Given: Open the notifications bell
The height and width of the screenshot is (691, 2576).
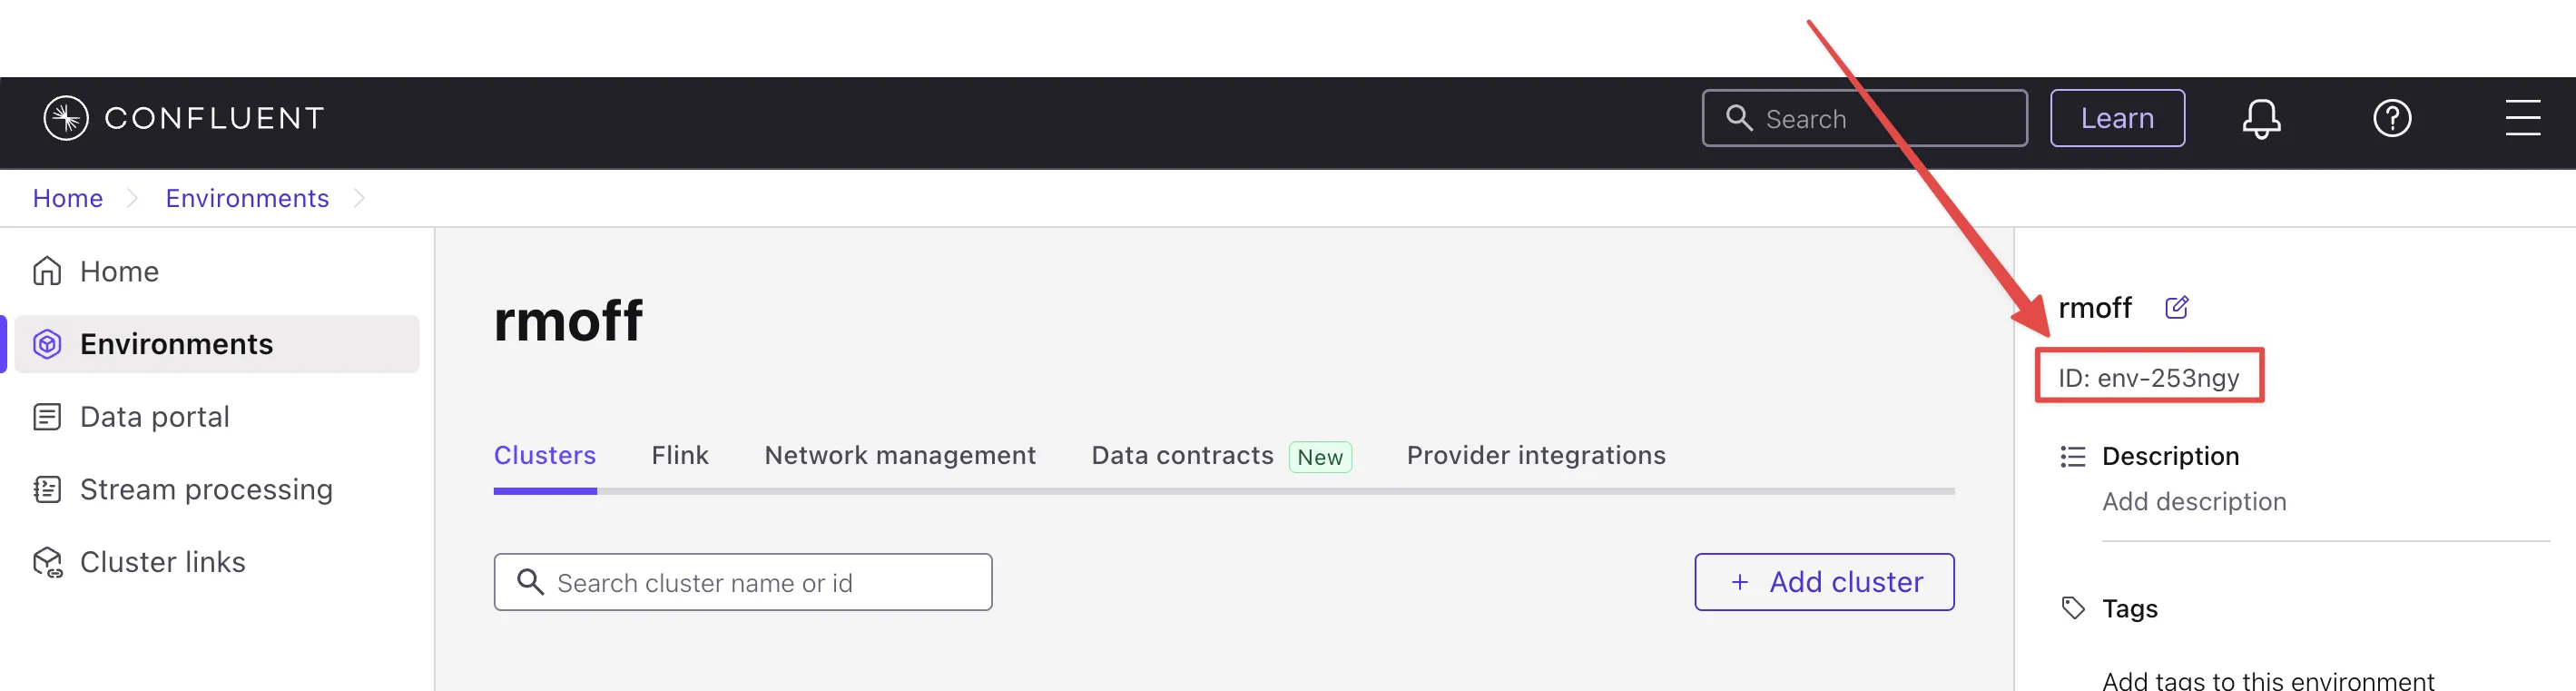Looking at the screenshot, I should point(2260,119).
